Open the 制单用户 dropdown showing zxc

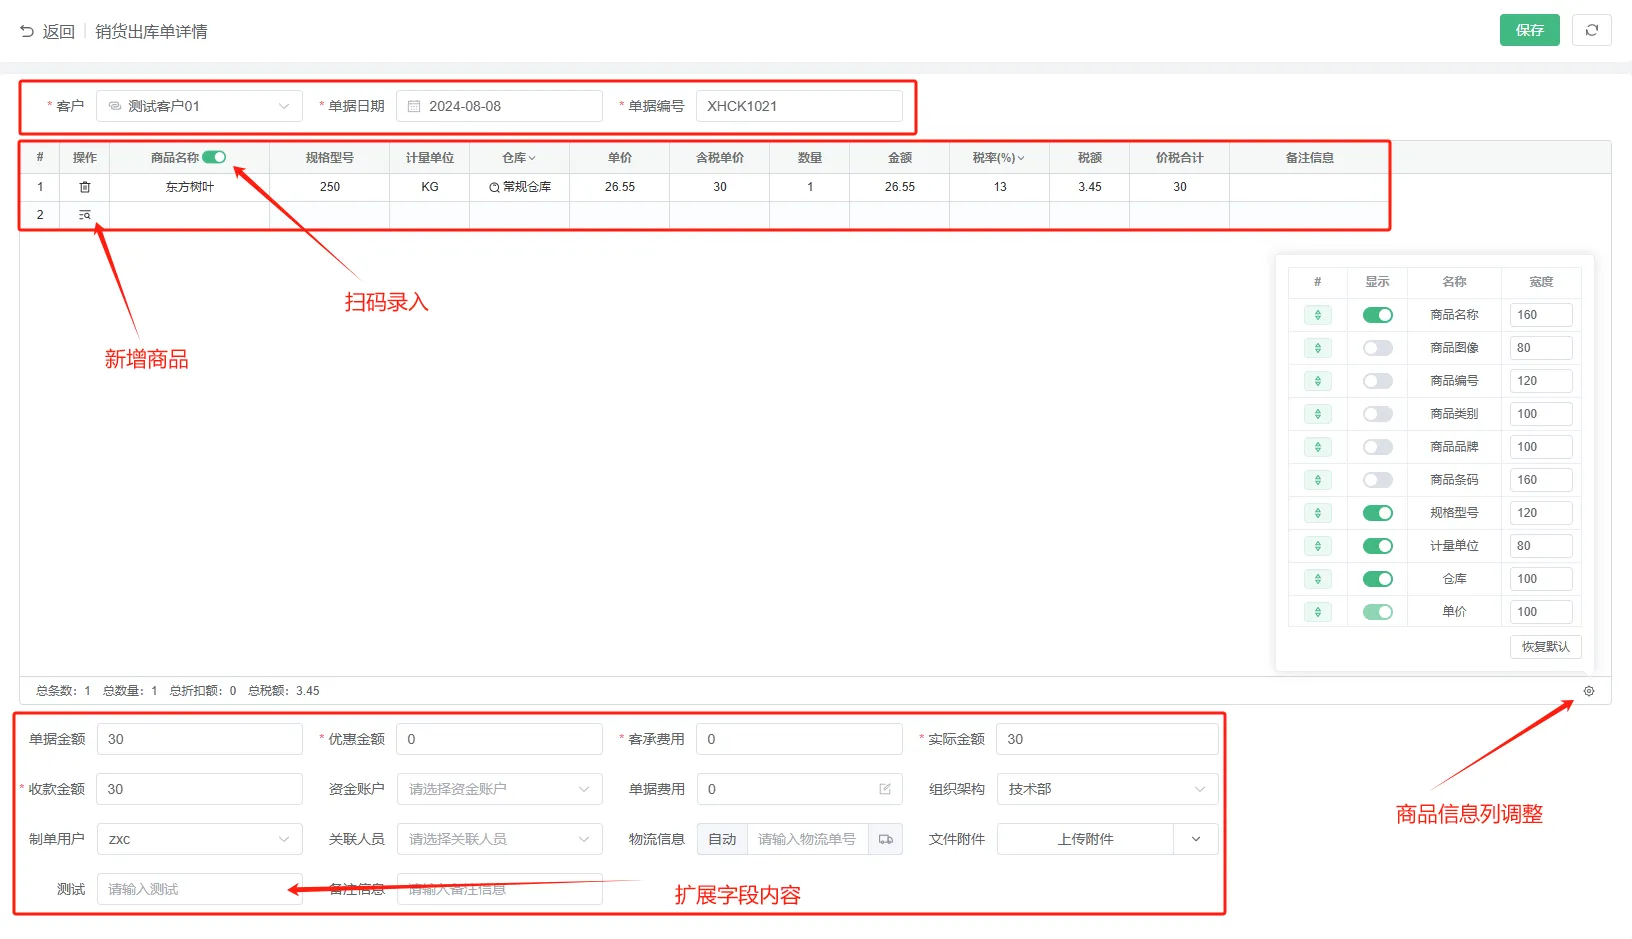(x=199, y=839)
